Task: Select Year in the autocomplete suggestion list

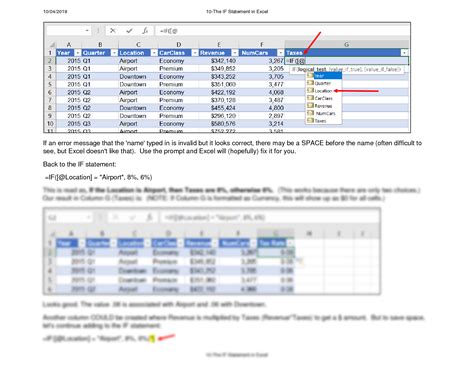Action: (324, 76)
